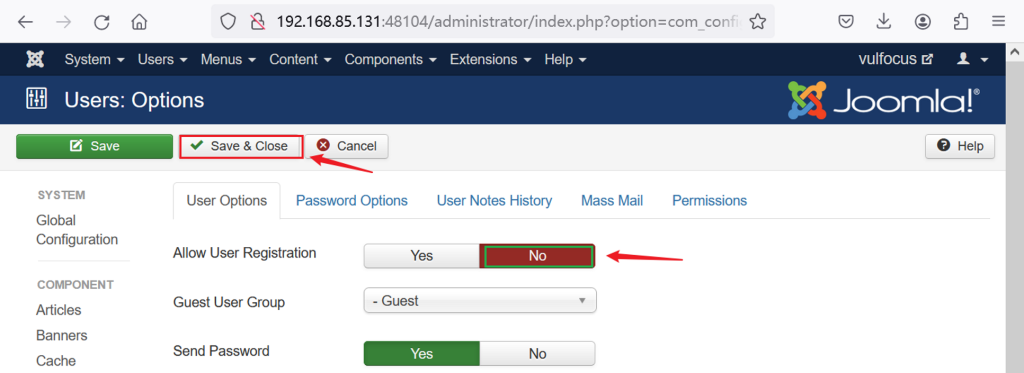This screenshot has width=1024, height=373.
Task: Open the Firefox account icon
Action: [x=922, y=22]
